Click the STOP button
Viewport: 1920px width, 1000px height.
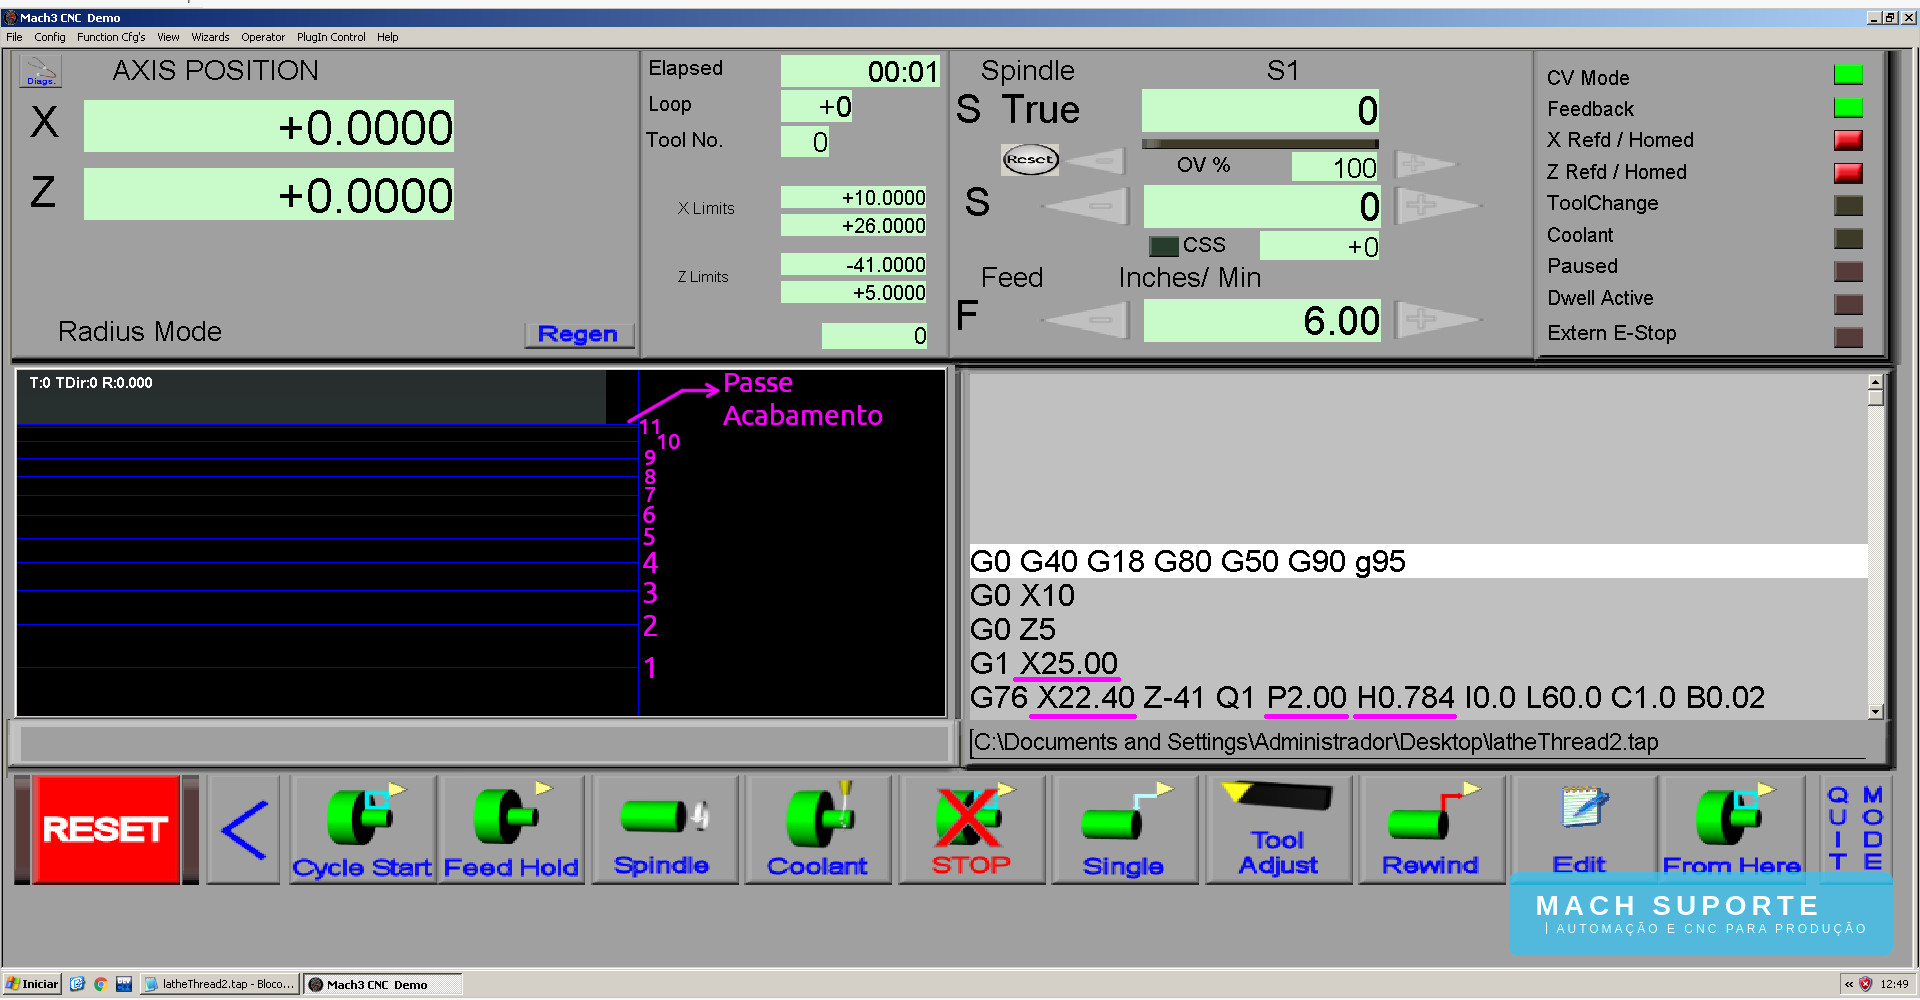coord(971,830)
